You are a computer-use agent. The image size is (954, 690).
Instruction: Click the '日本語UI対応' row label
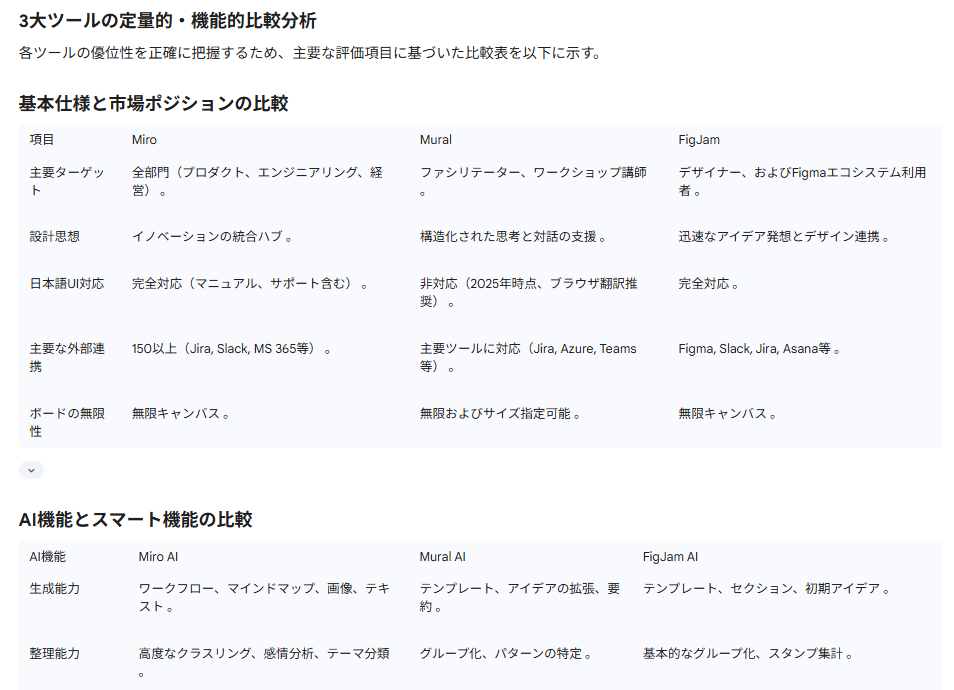point(67,284)
